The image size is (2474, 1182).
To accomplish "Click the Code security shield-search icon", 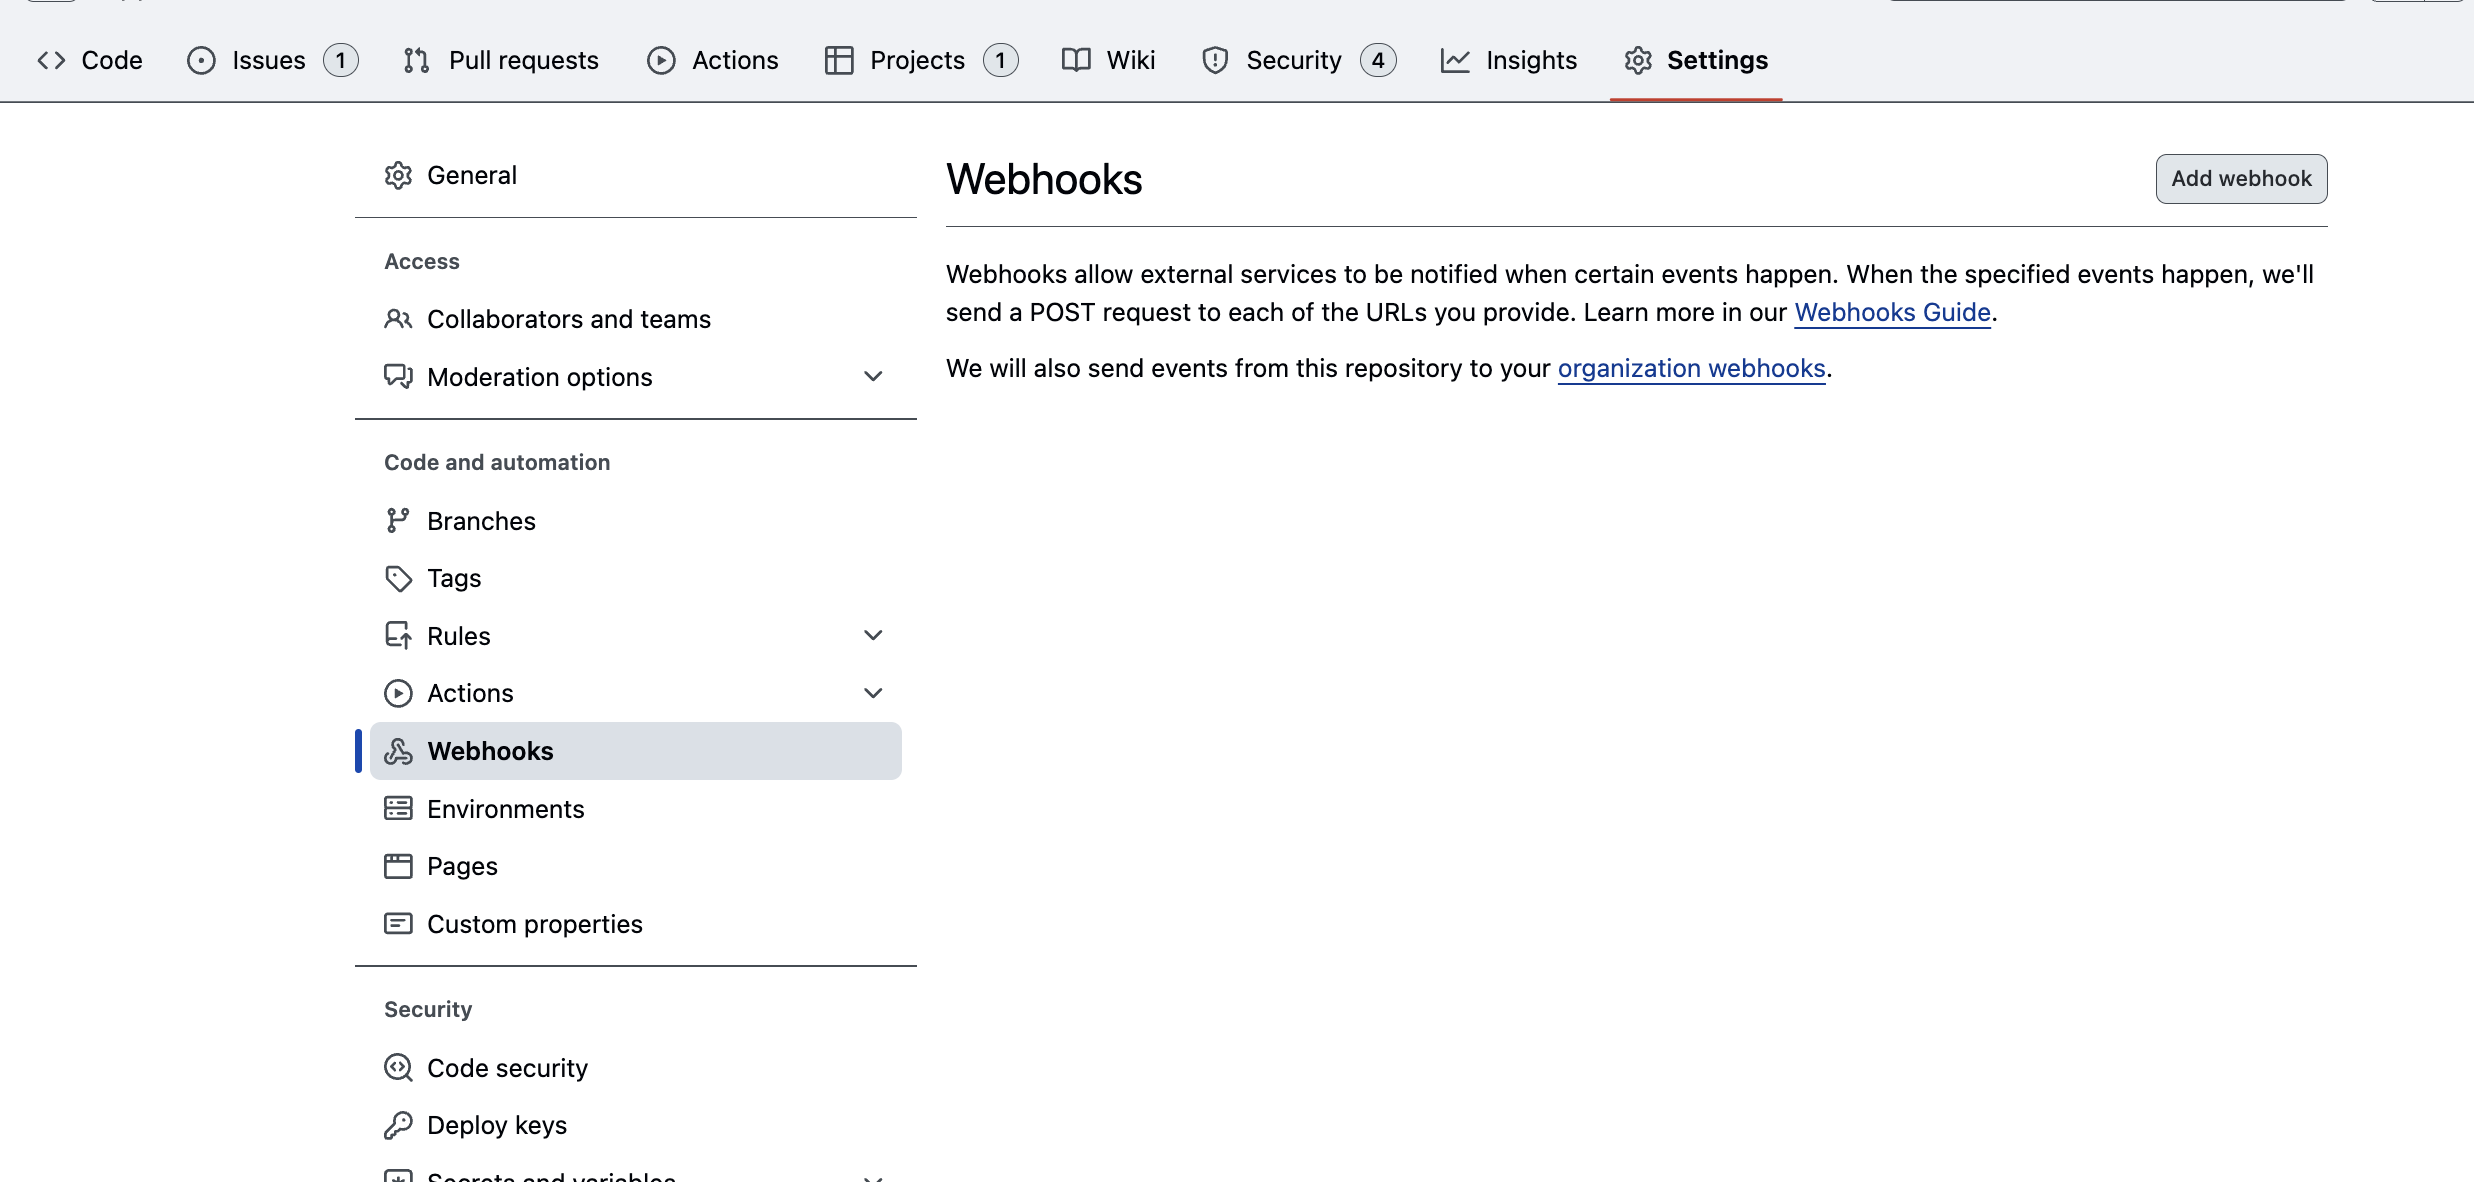I will click(398, 1068).
